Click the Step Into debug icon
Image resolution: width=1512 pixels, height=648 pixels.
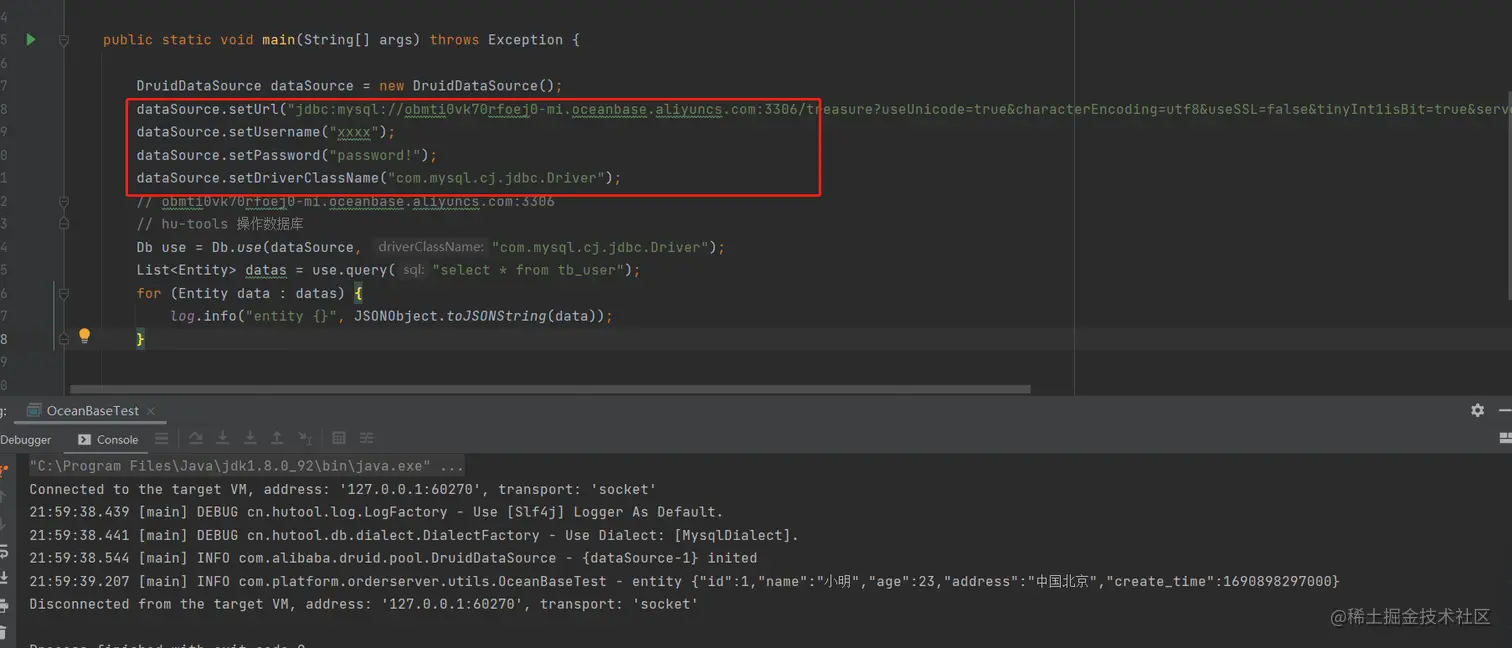[223, 438]
